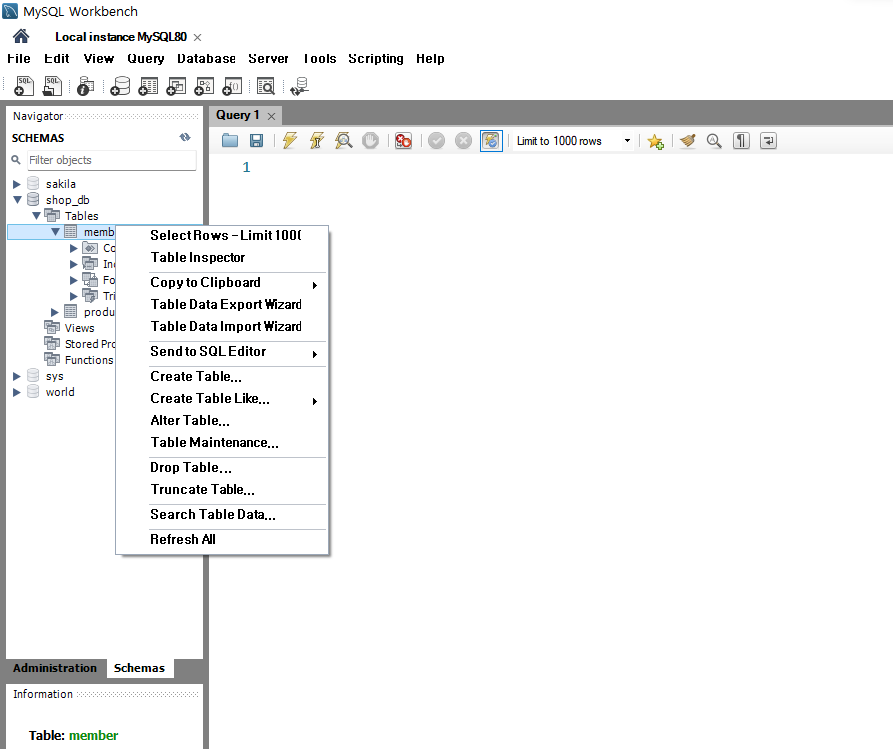
Task: Open Copy to Clipboard submenu
Action: pos(222,283)
